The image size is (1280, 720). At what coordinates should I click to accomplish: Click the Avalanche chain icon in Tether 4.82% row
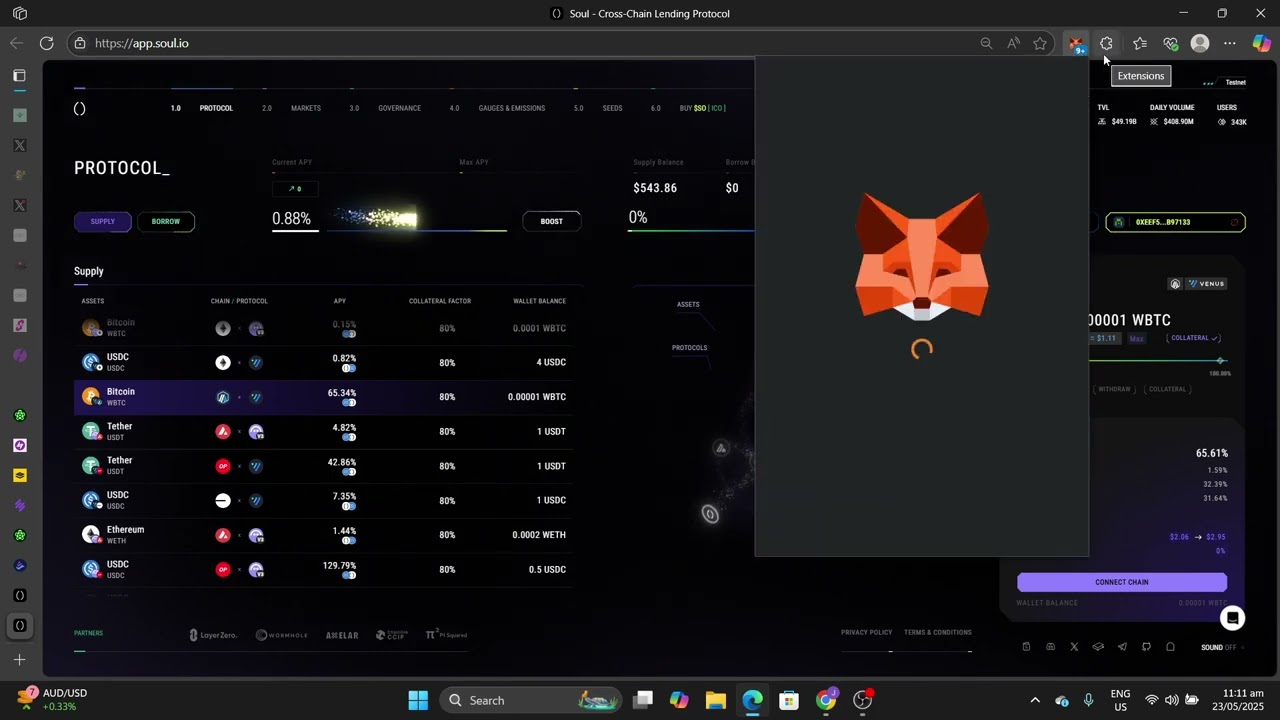coord(223,432)
